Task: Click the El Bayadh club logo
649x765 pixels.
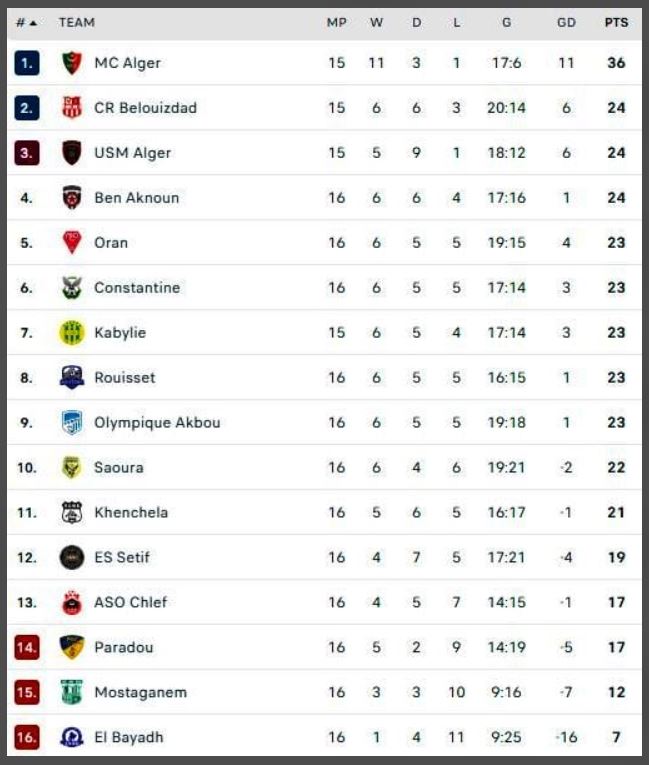Action: [x=71, y=737]
